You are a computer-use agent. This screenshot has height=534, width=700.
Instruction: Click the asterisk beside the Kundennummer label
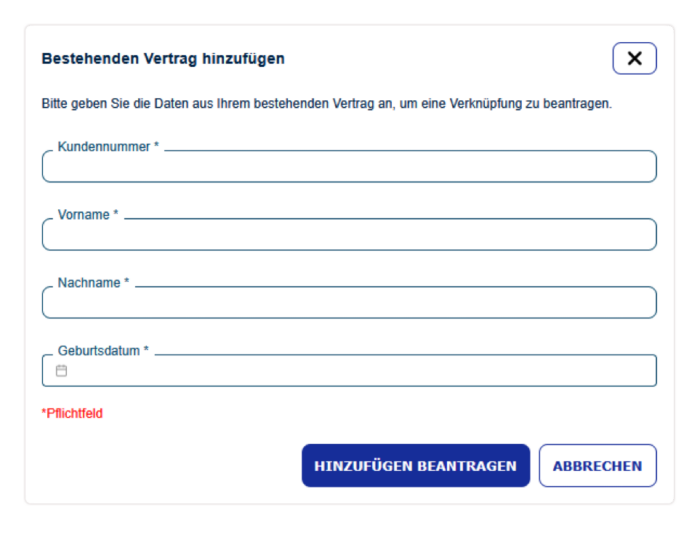coord(157,147)
